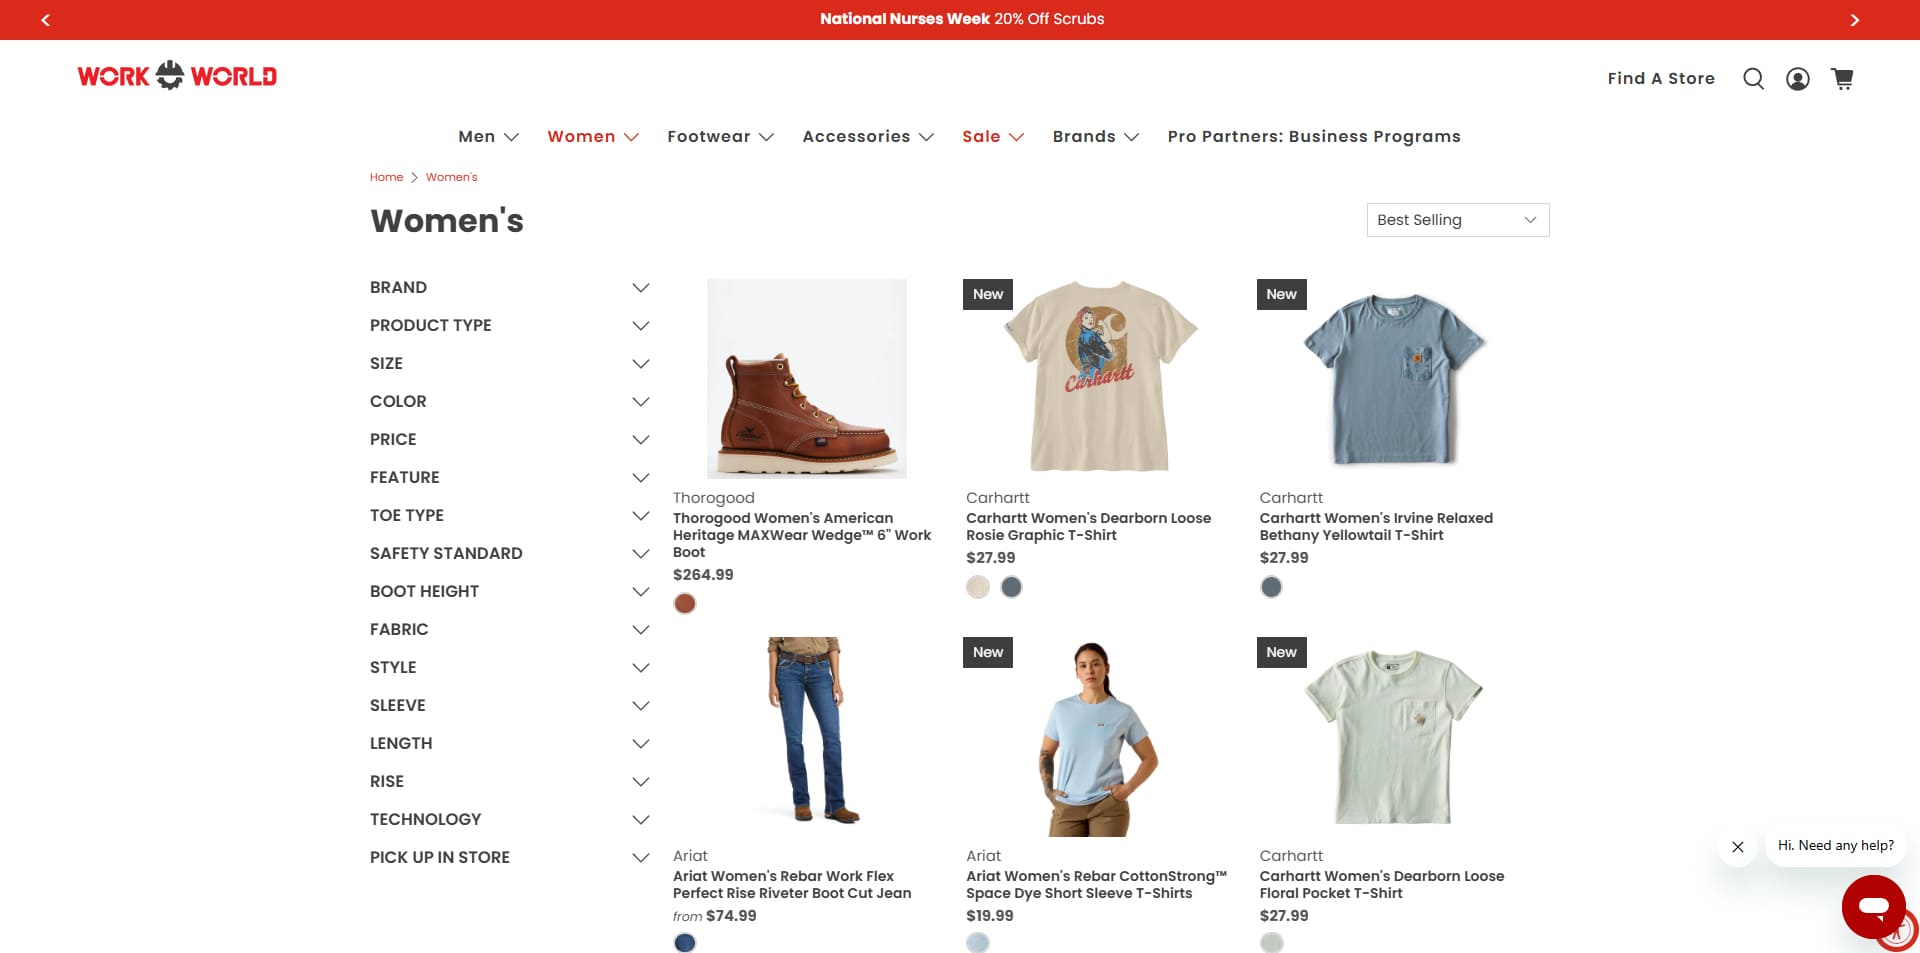Go to previous promo banner
The width and height of the screenshot is (1920, 953).
pos(45,20)
